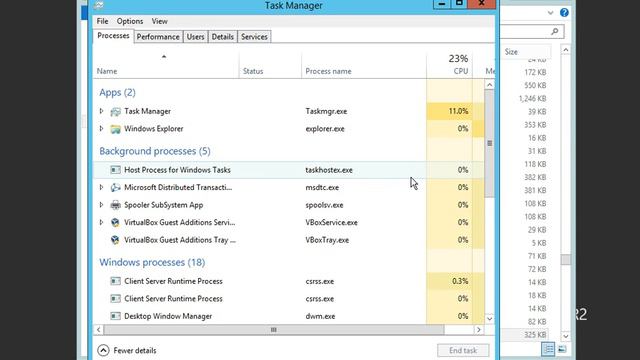Screen dimensions: 640x360
Task: Select the msdtc.exe process name cell
Action: 322,188
